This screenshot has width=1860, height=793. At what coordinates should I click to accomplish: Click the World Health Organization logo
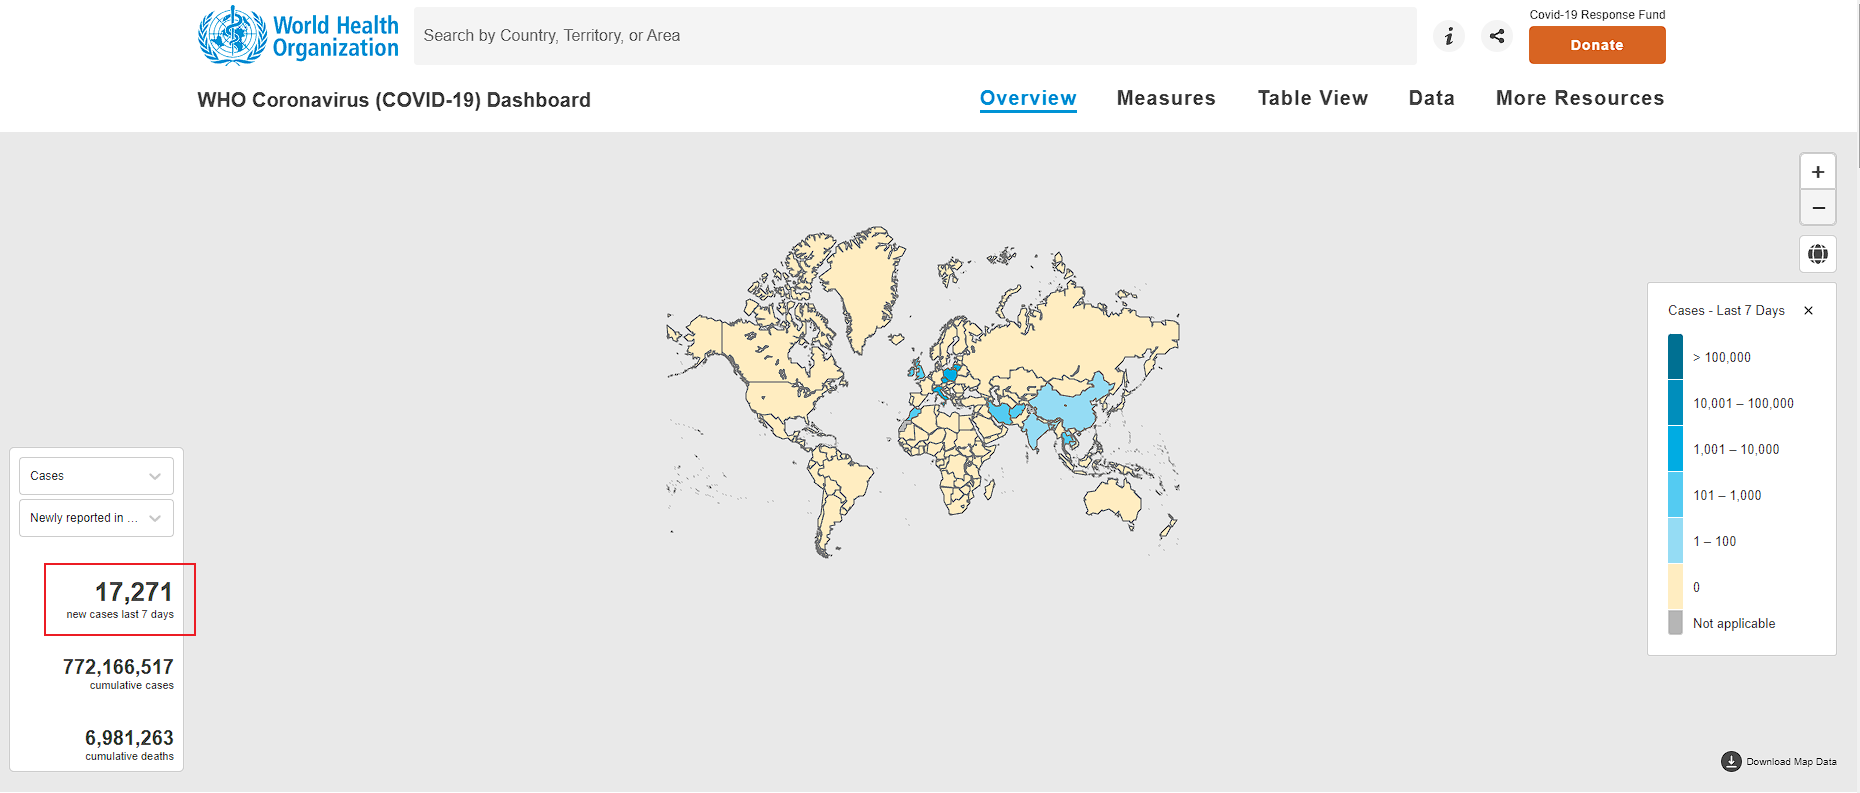[298, 36]
